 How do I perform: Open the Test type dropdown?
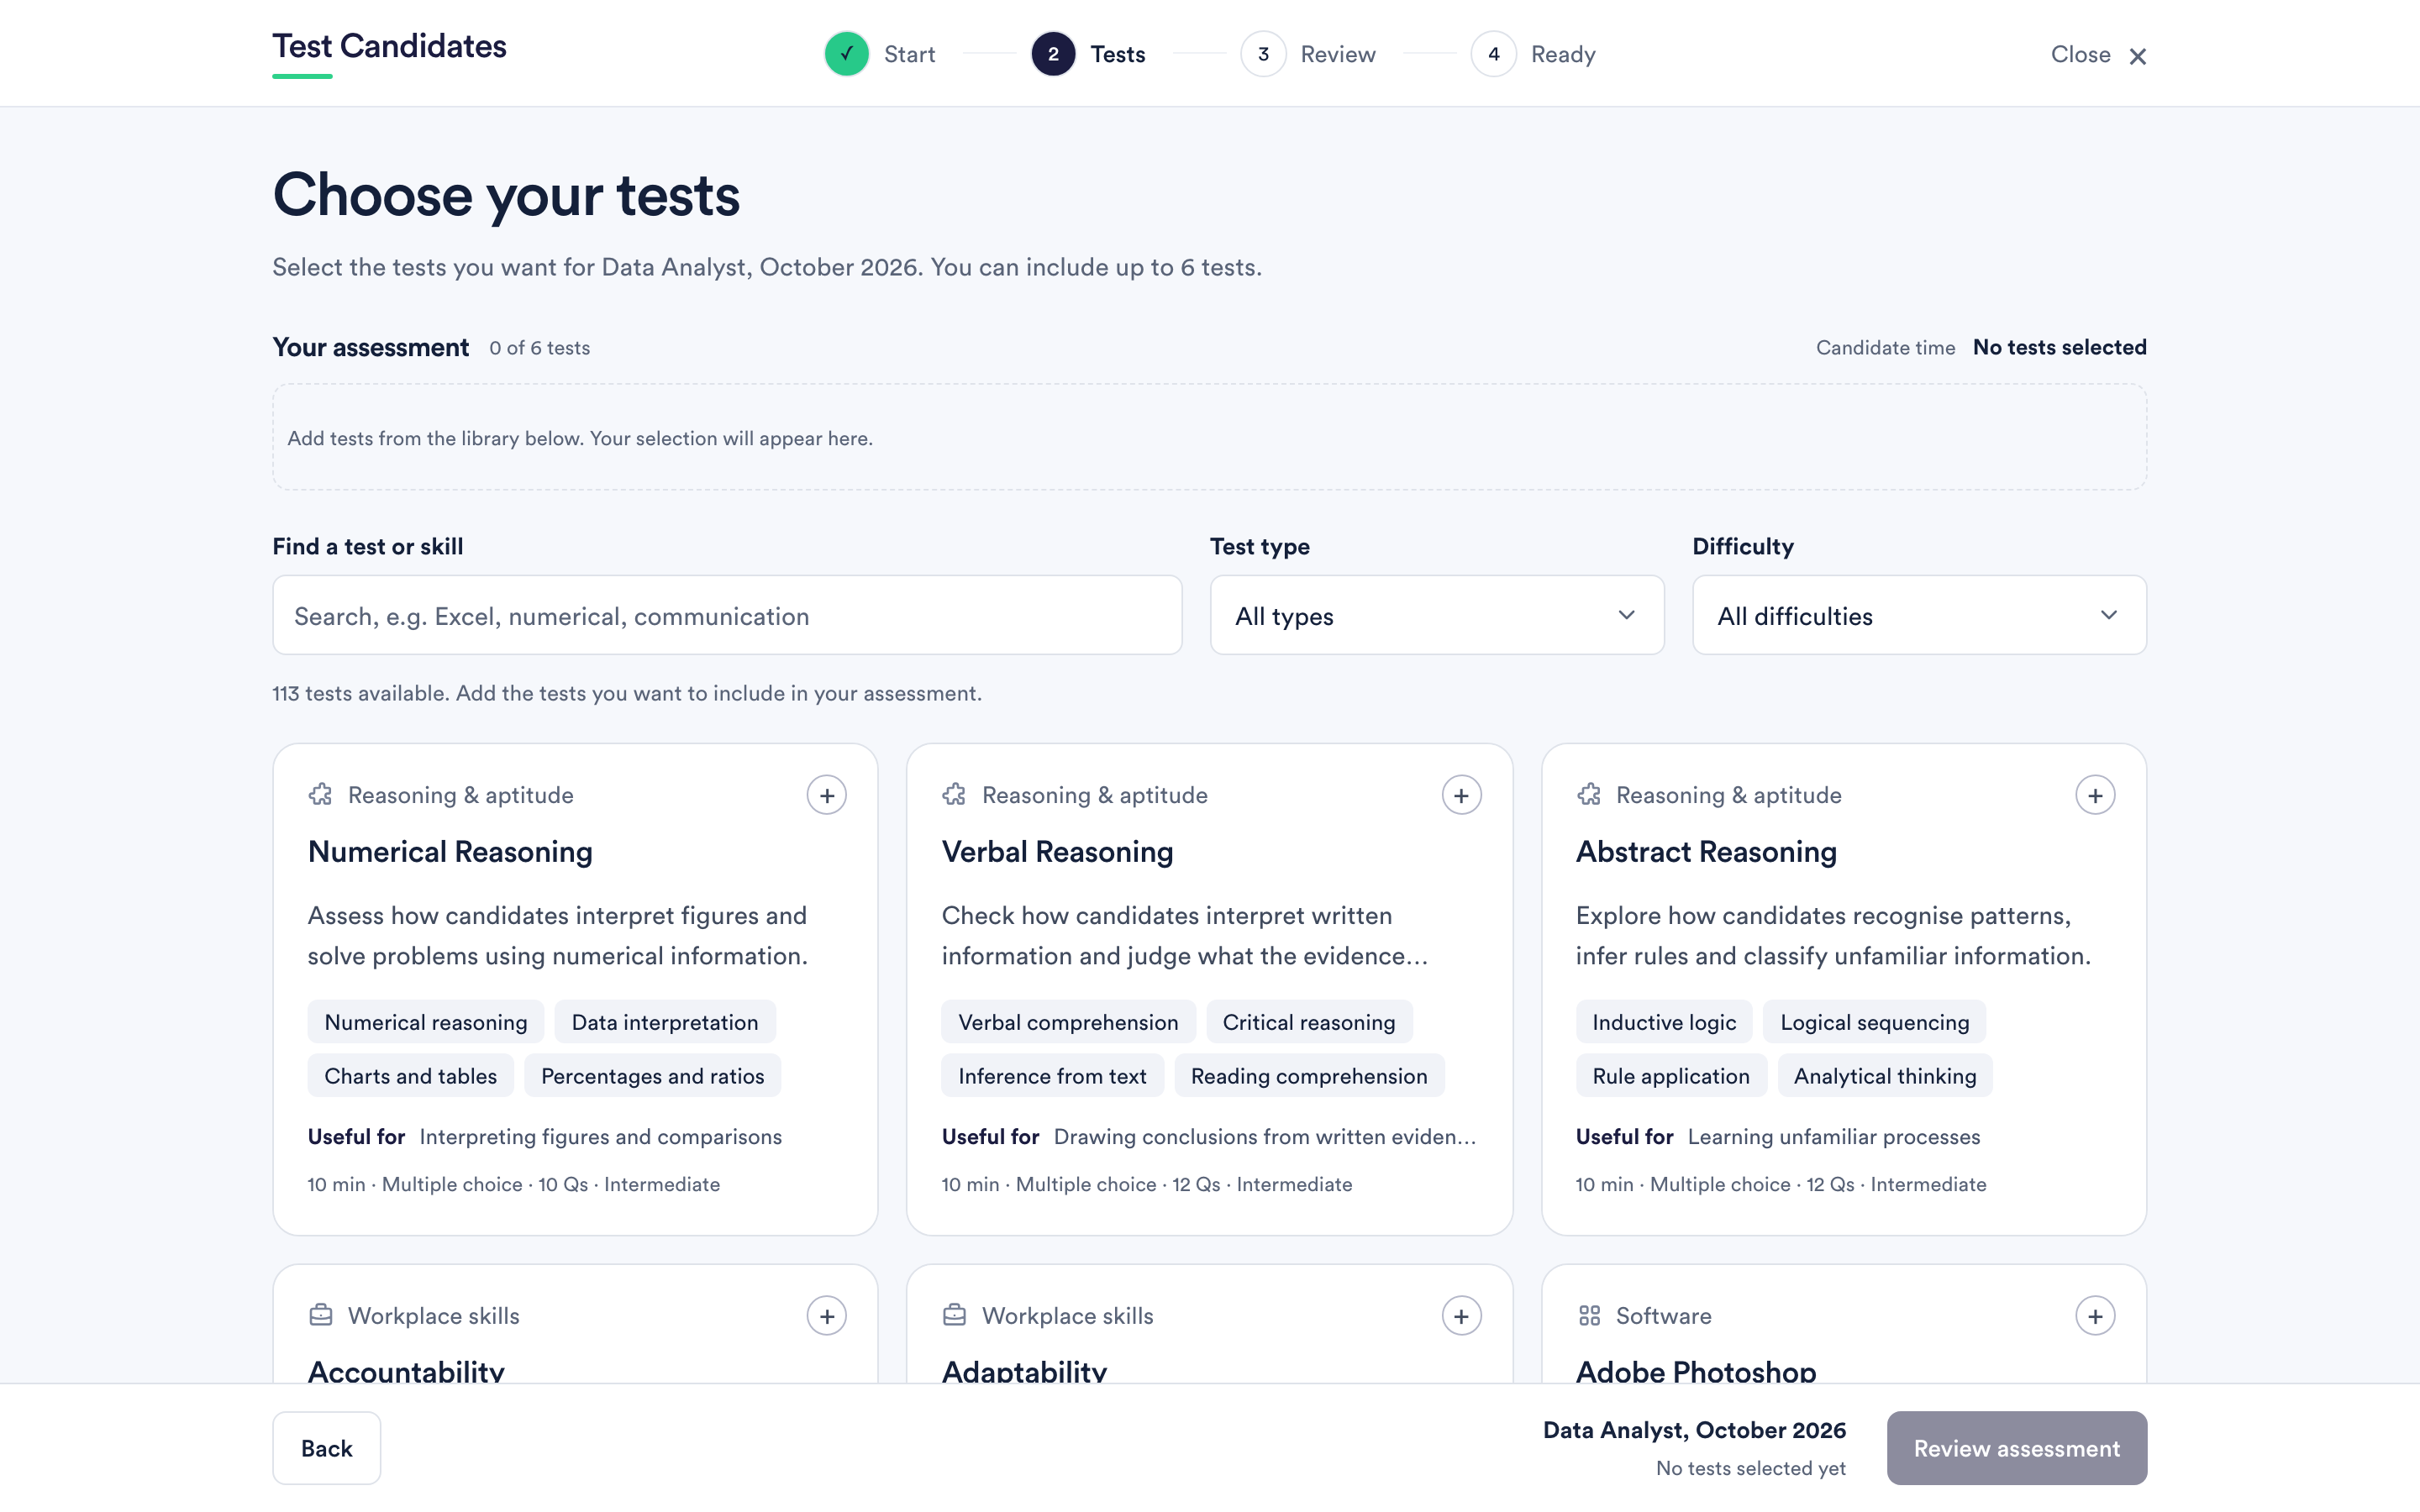tap(1436, 615)
